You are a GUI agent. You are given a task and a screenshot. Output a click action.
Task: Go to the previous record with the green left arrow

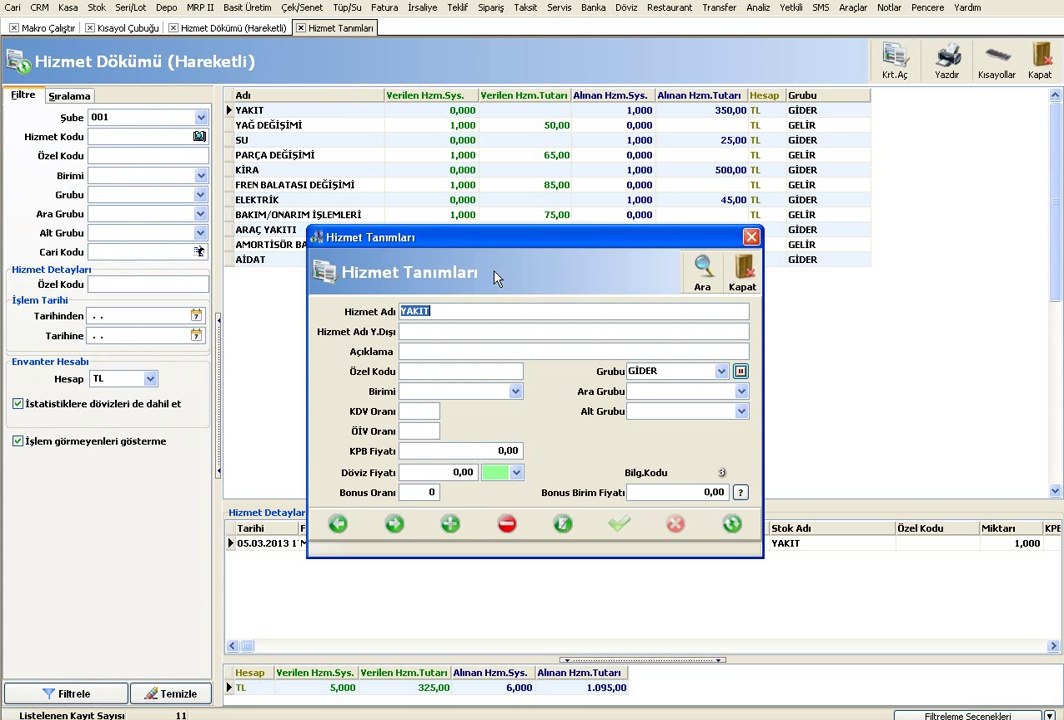(x=338, y=524)
